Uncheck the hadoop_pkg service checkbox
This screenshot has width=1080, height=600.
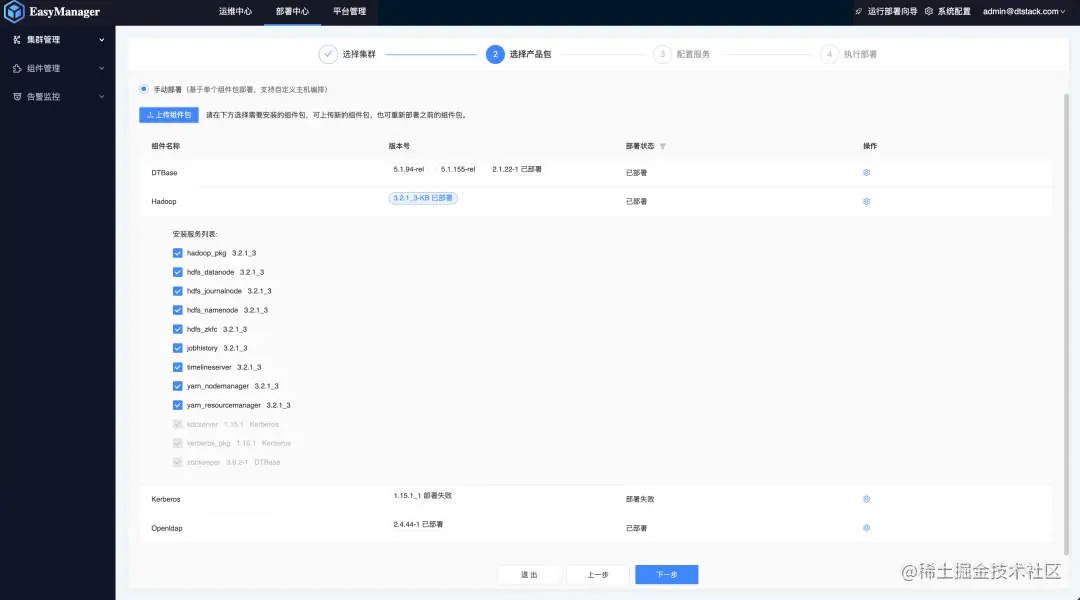(178, 253)
